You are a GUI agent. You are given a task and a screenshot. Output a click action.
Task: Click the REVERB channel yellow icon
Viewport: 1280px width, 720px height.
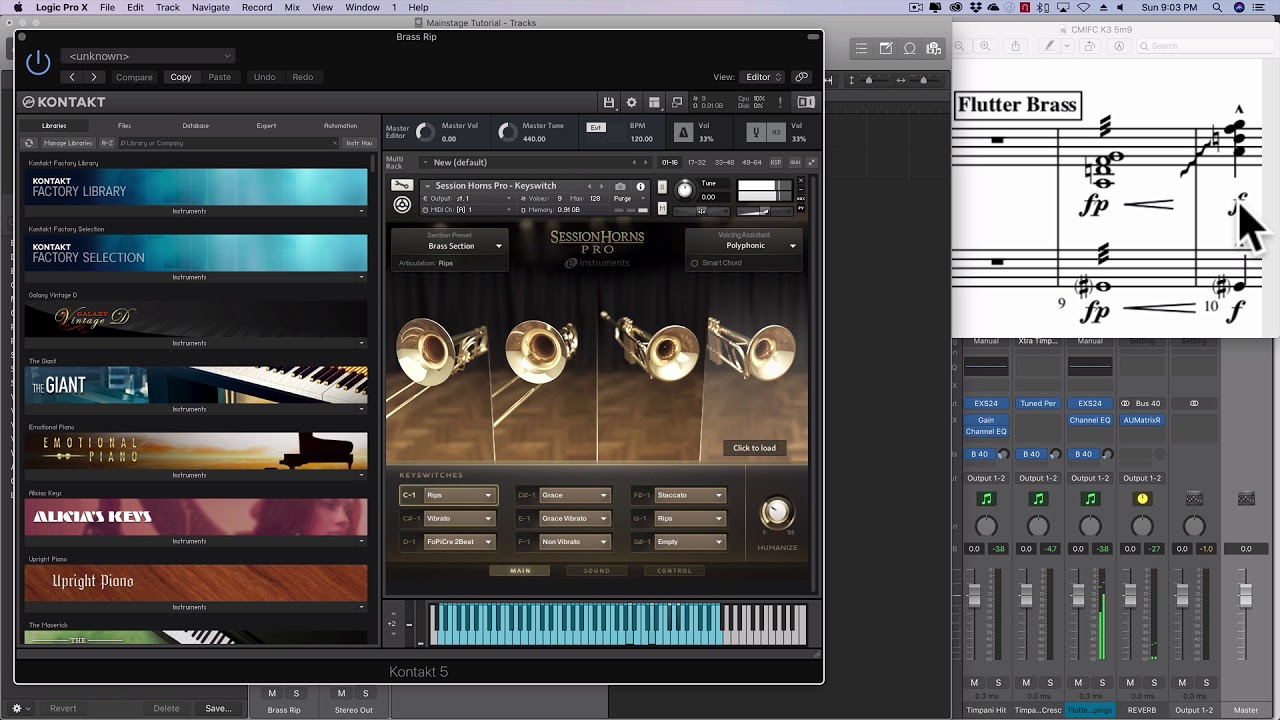pyautogui.click(x=1142, y=499)
